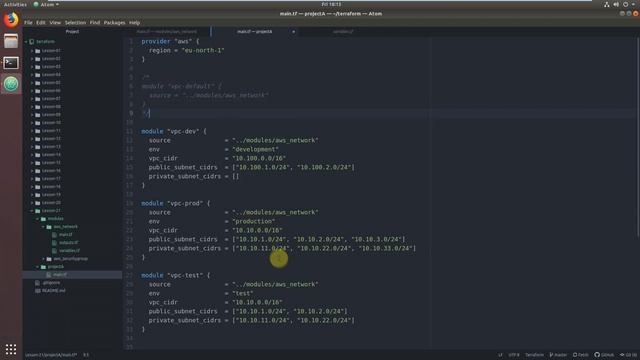Select Lesson-12 folder icon
The width and height of the screenshot is (640, 360).
[38, 139]
